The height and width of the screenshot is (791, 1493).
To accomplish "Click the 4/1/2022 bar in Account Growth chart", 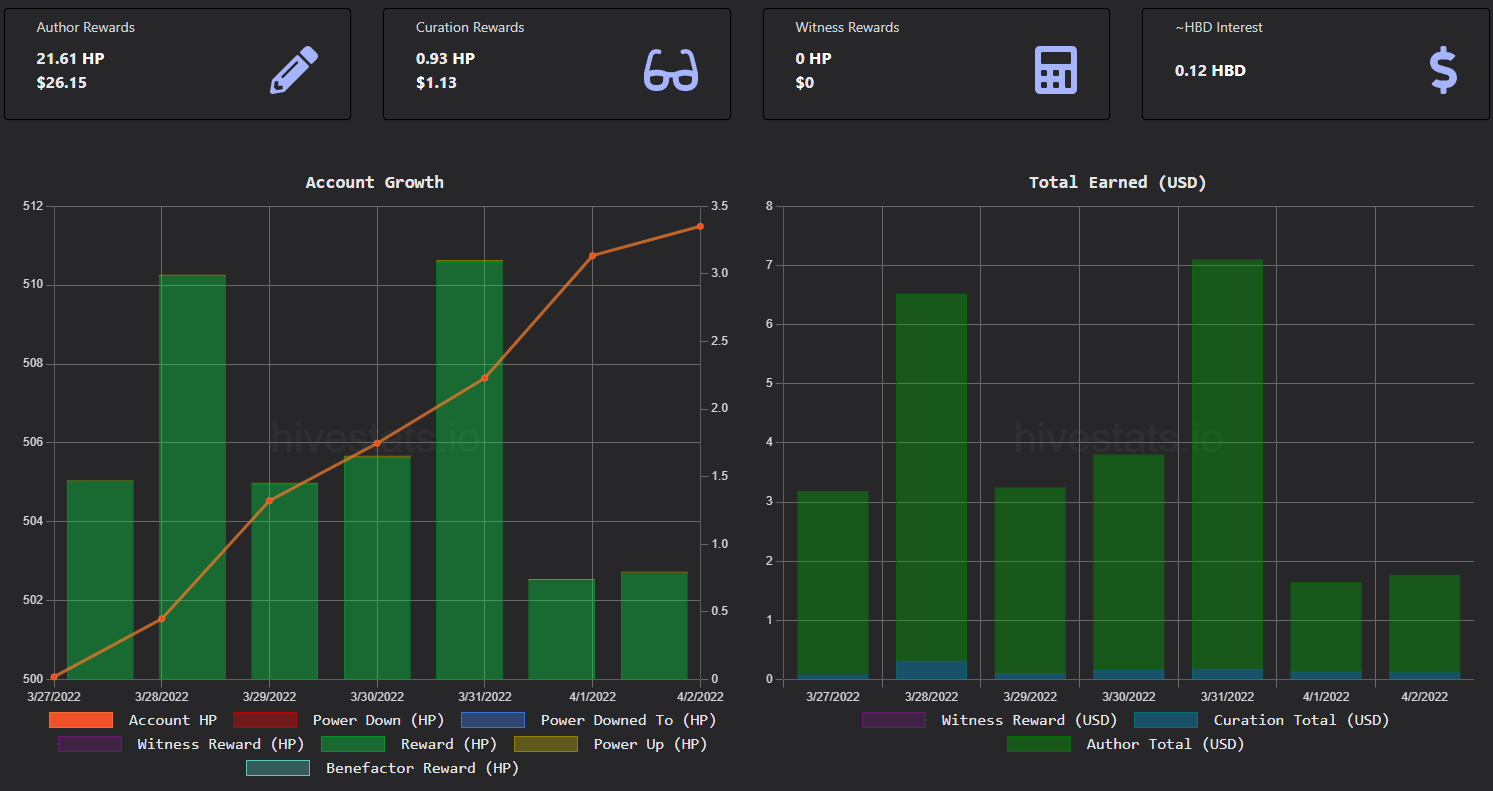I will point(562,629).
